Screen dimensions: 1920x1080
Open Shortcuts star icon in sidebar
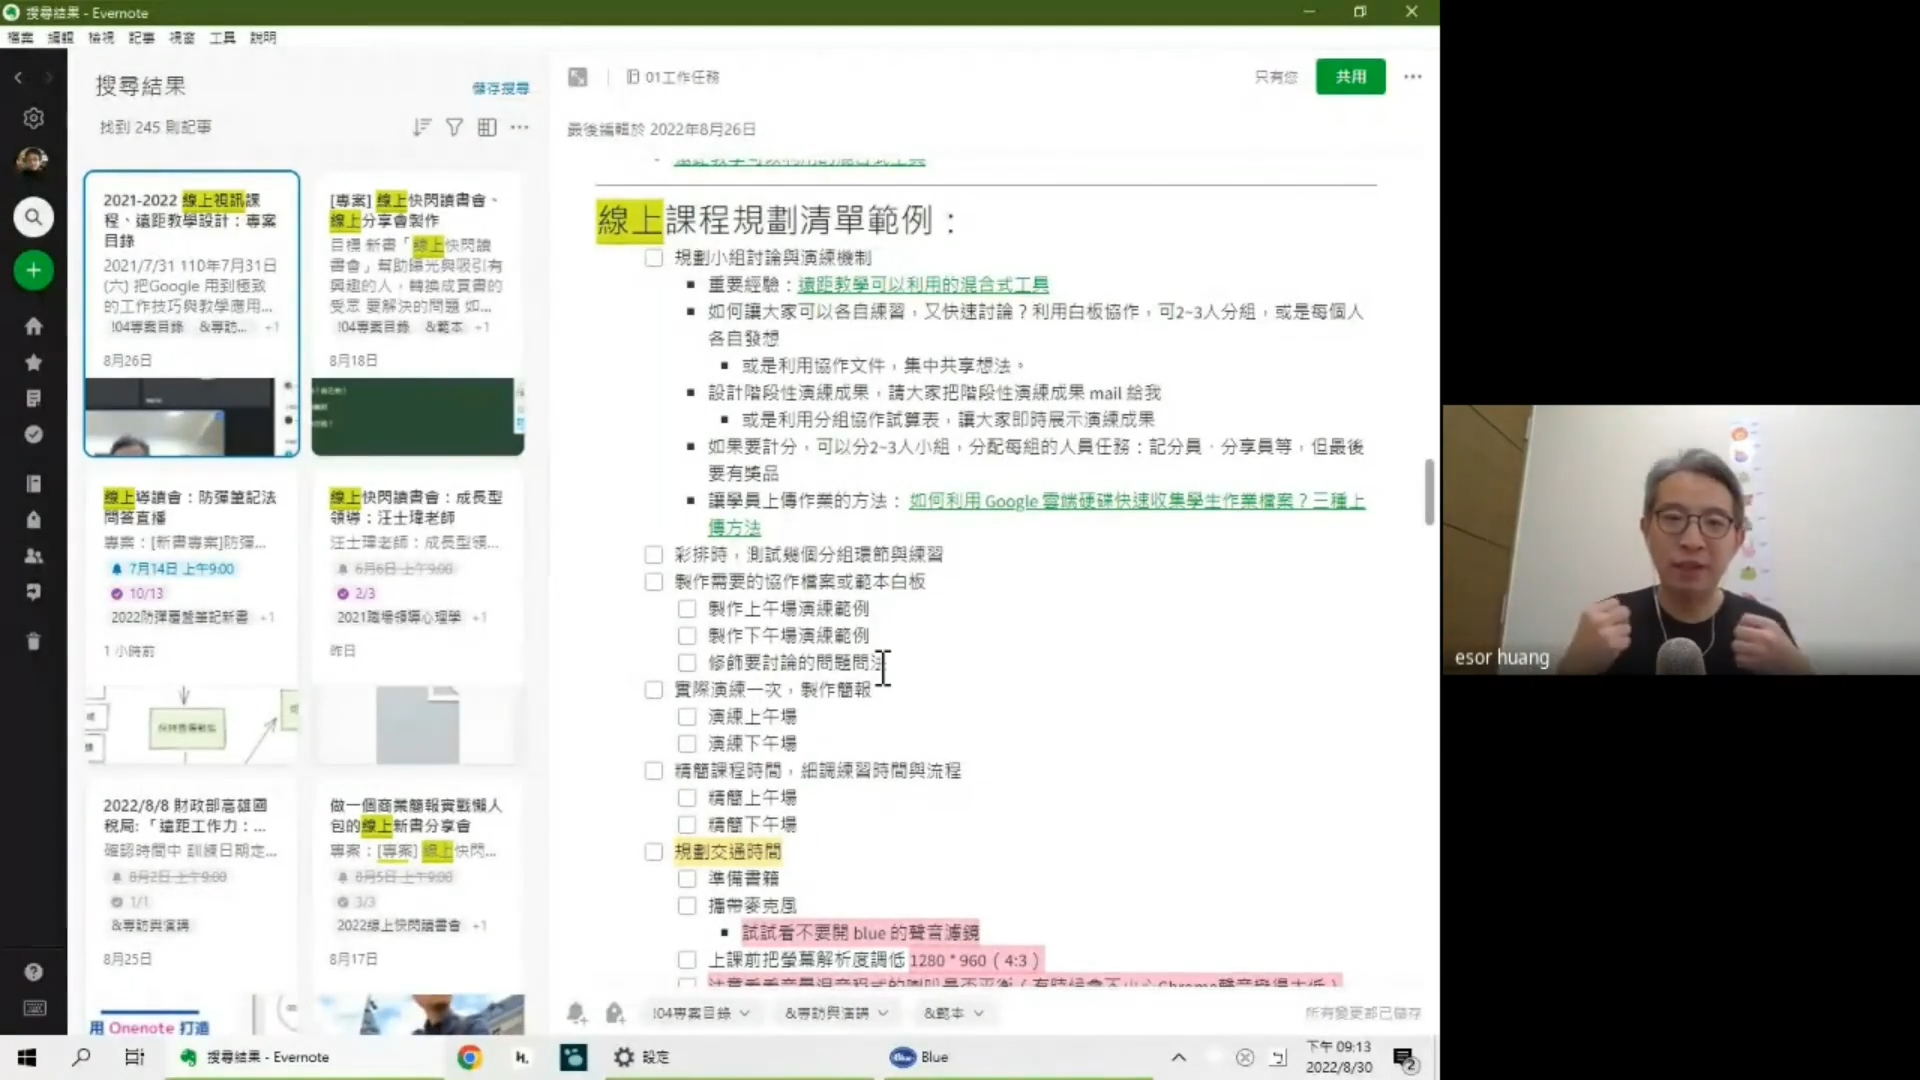point(33,362)
